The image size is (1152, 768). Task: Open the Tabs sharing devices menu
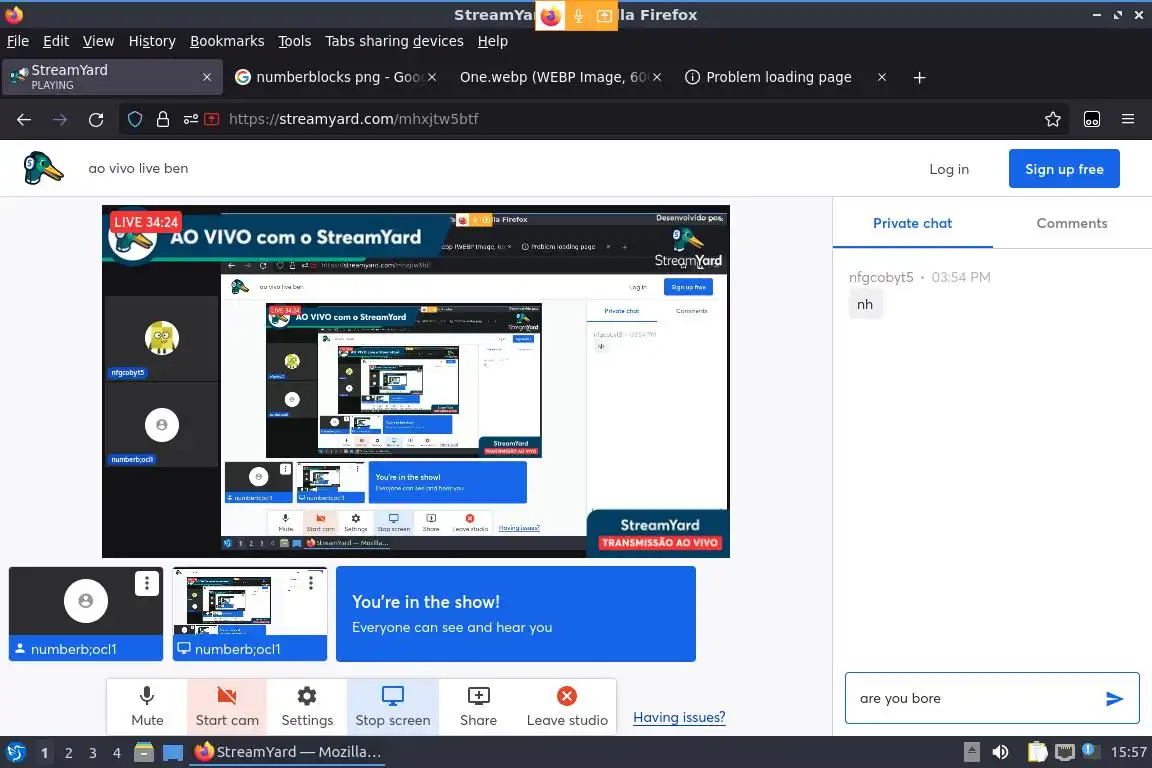point(394,41)
